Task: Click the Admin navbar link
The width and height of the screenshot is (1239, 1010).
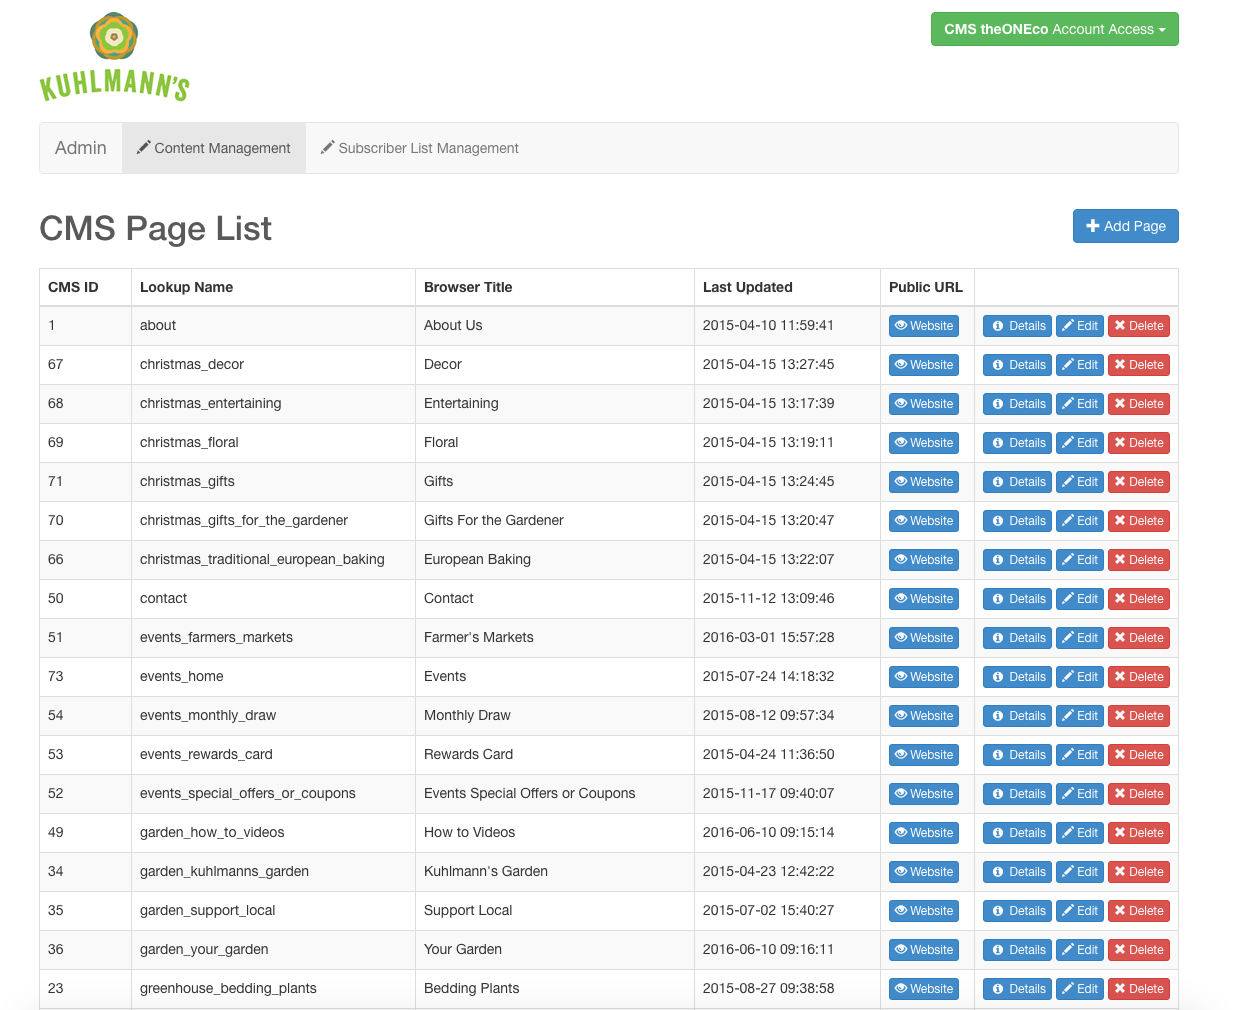Action: pyautogui.click(x=81, y=148)
